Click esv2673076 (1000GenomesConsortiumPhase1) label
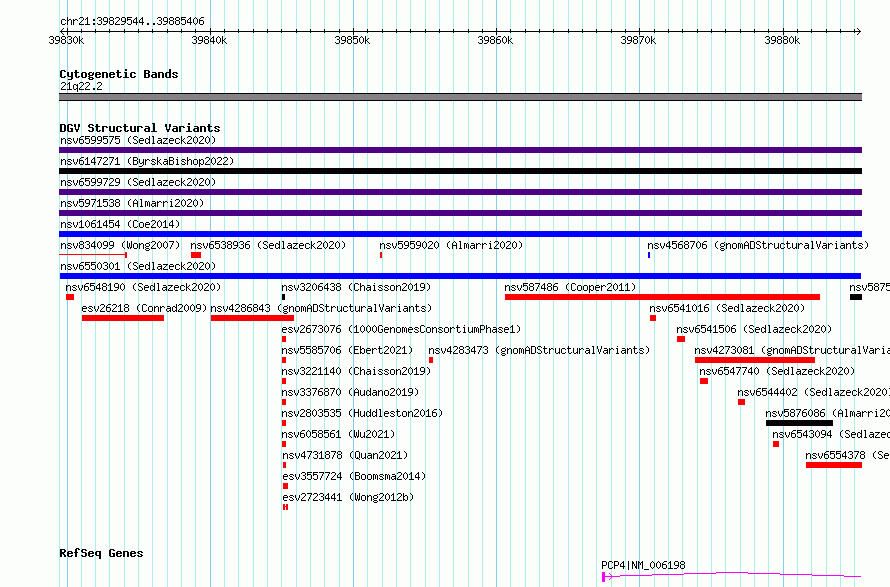This screenshot has width=890, height=587. pyautogui.click(x=401, y=329)
